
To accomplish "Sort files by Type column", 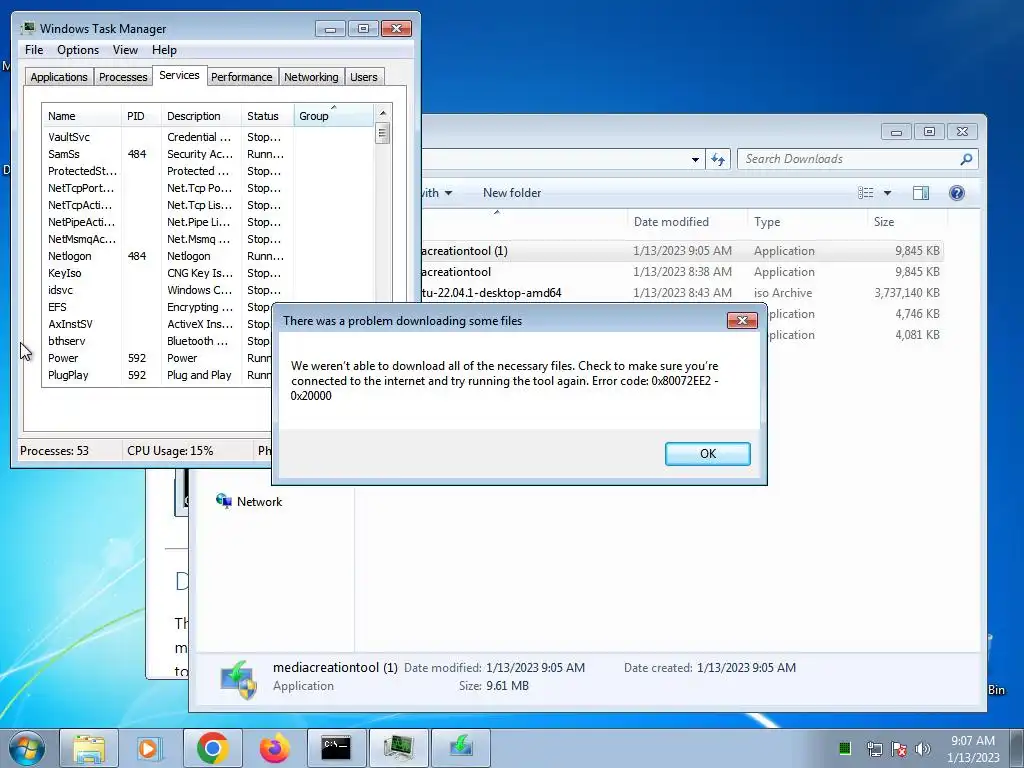I will (x=807, y=222).
